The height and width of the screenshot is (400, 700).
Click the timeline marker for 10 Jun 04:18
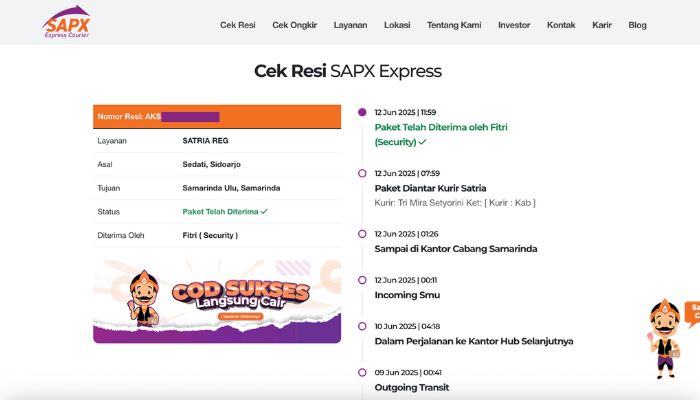point(362,326)
